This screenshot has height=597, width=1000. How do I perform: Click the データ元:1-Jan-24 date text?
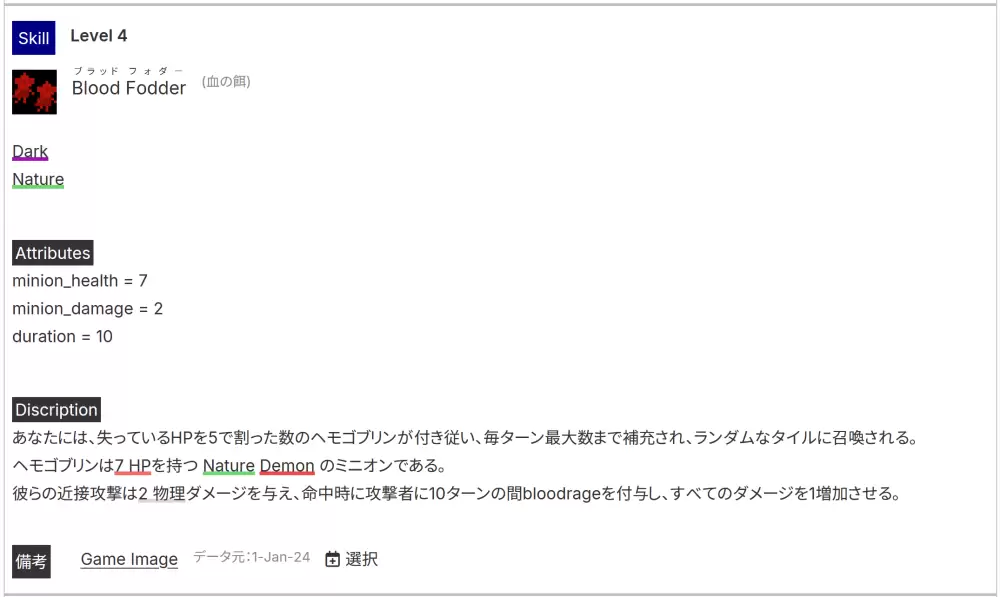coord(252,557)
